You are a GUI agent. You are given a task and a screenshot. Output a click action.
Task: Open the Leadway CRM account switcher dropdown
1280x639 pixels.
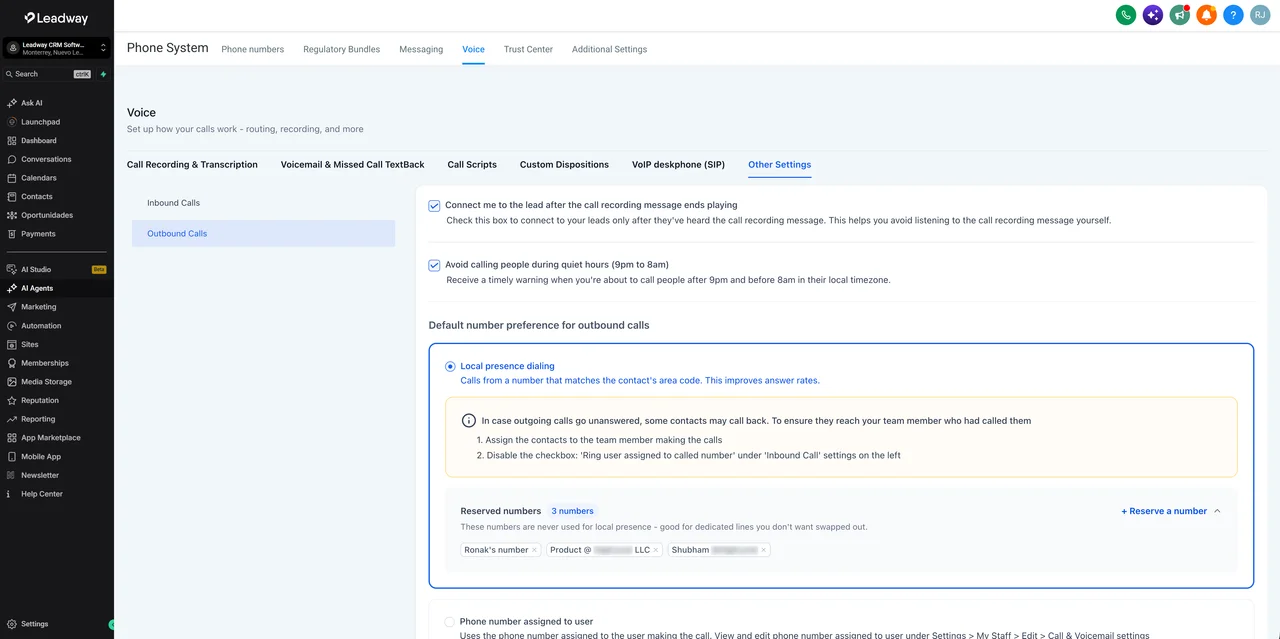coord(57,47)
